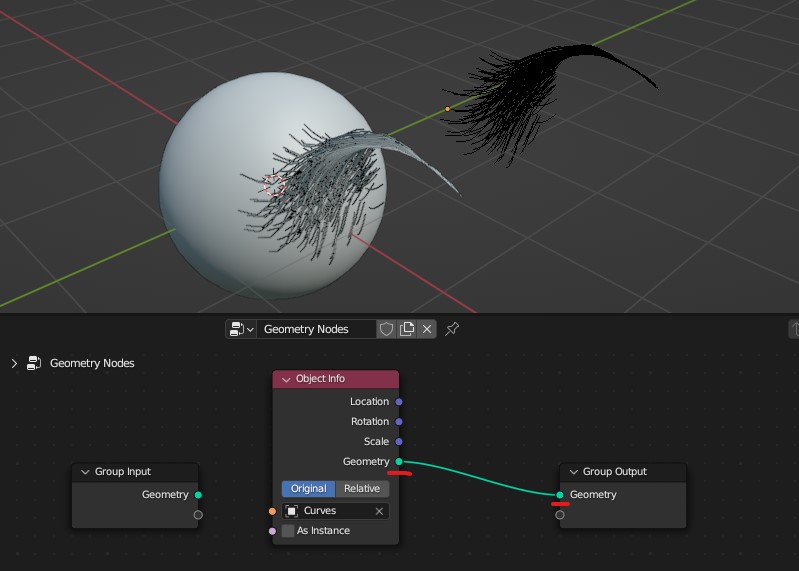
Task: Open the node tree browse dropdown
Action: [x=242, y=329]
